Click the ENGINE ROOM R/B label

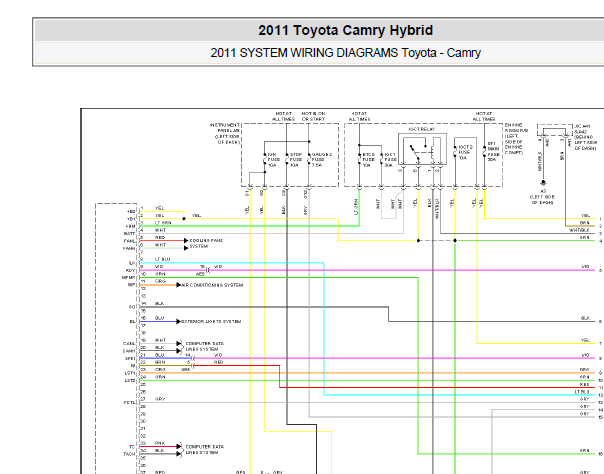(514, 139)
